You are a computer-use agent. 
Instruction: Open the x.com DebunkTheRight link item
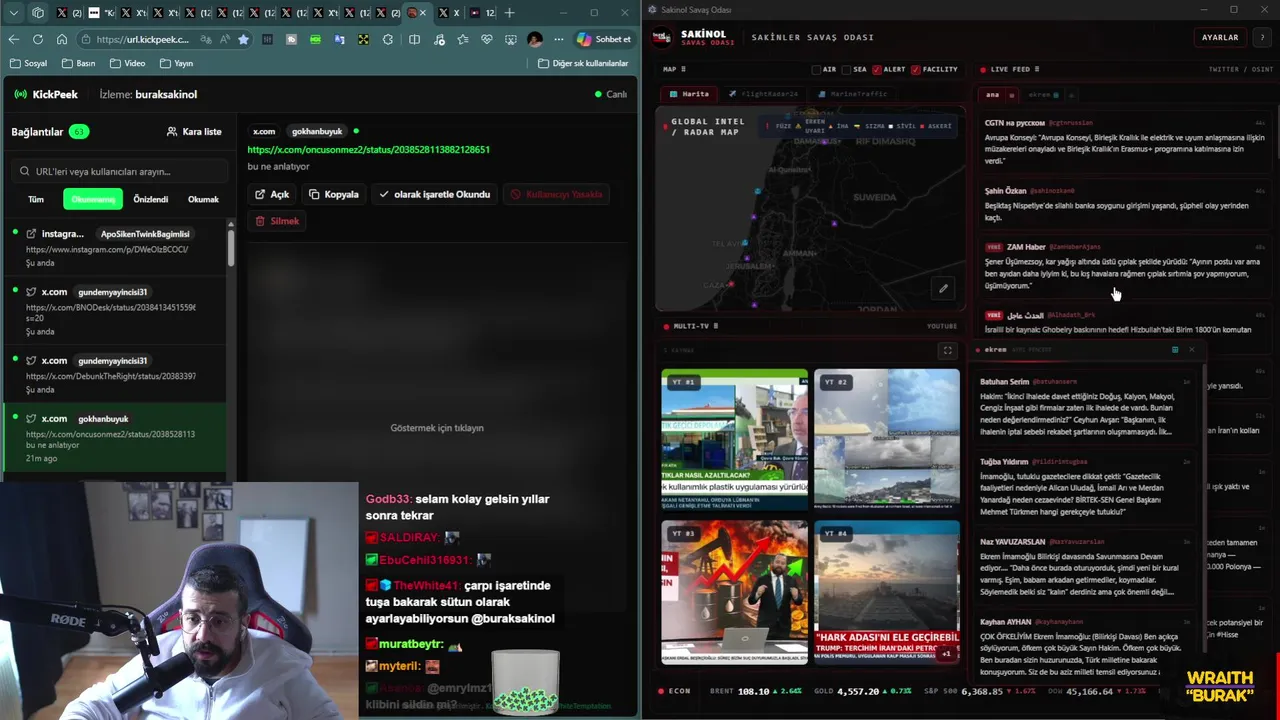click(x=114, y=375)
